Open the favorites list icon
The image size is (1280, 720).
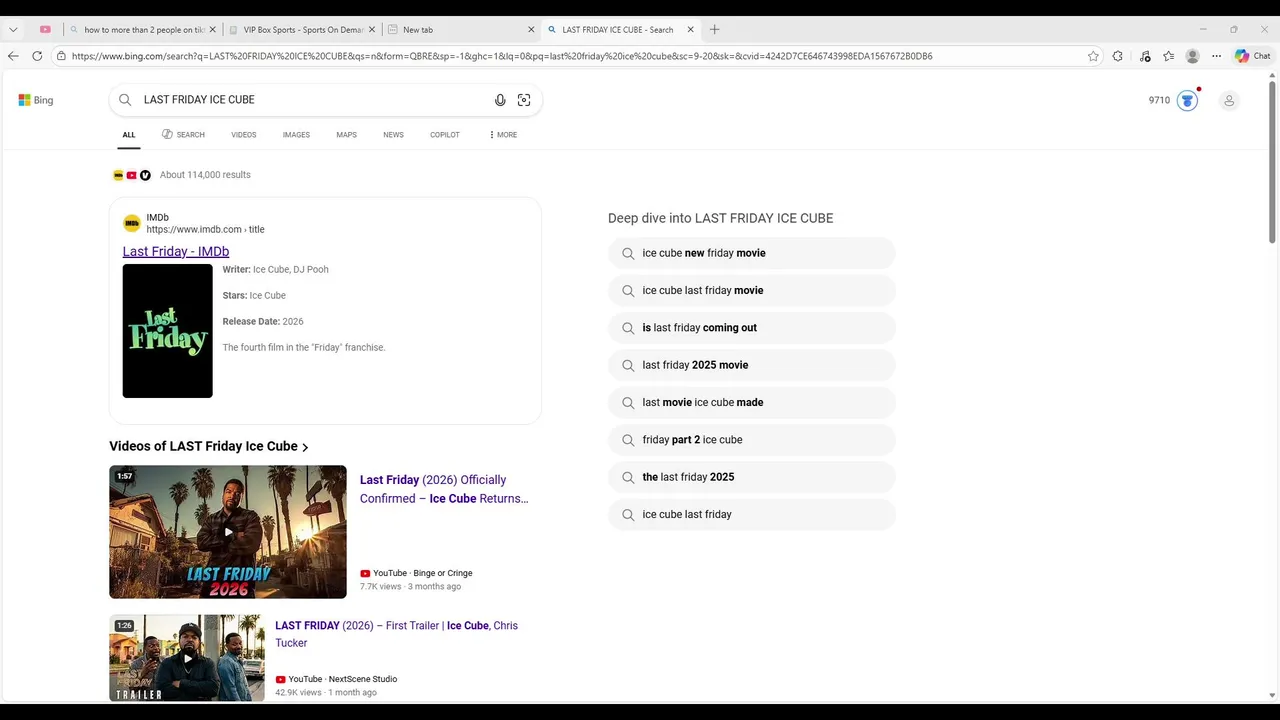pyautogui.click(x=1168, y=56)
